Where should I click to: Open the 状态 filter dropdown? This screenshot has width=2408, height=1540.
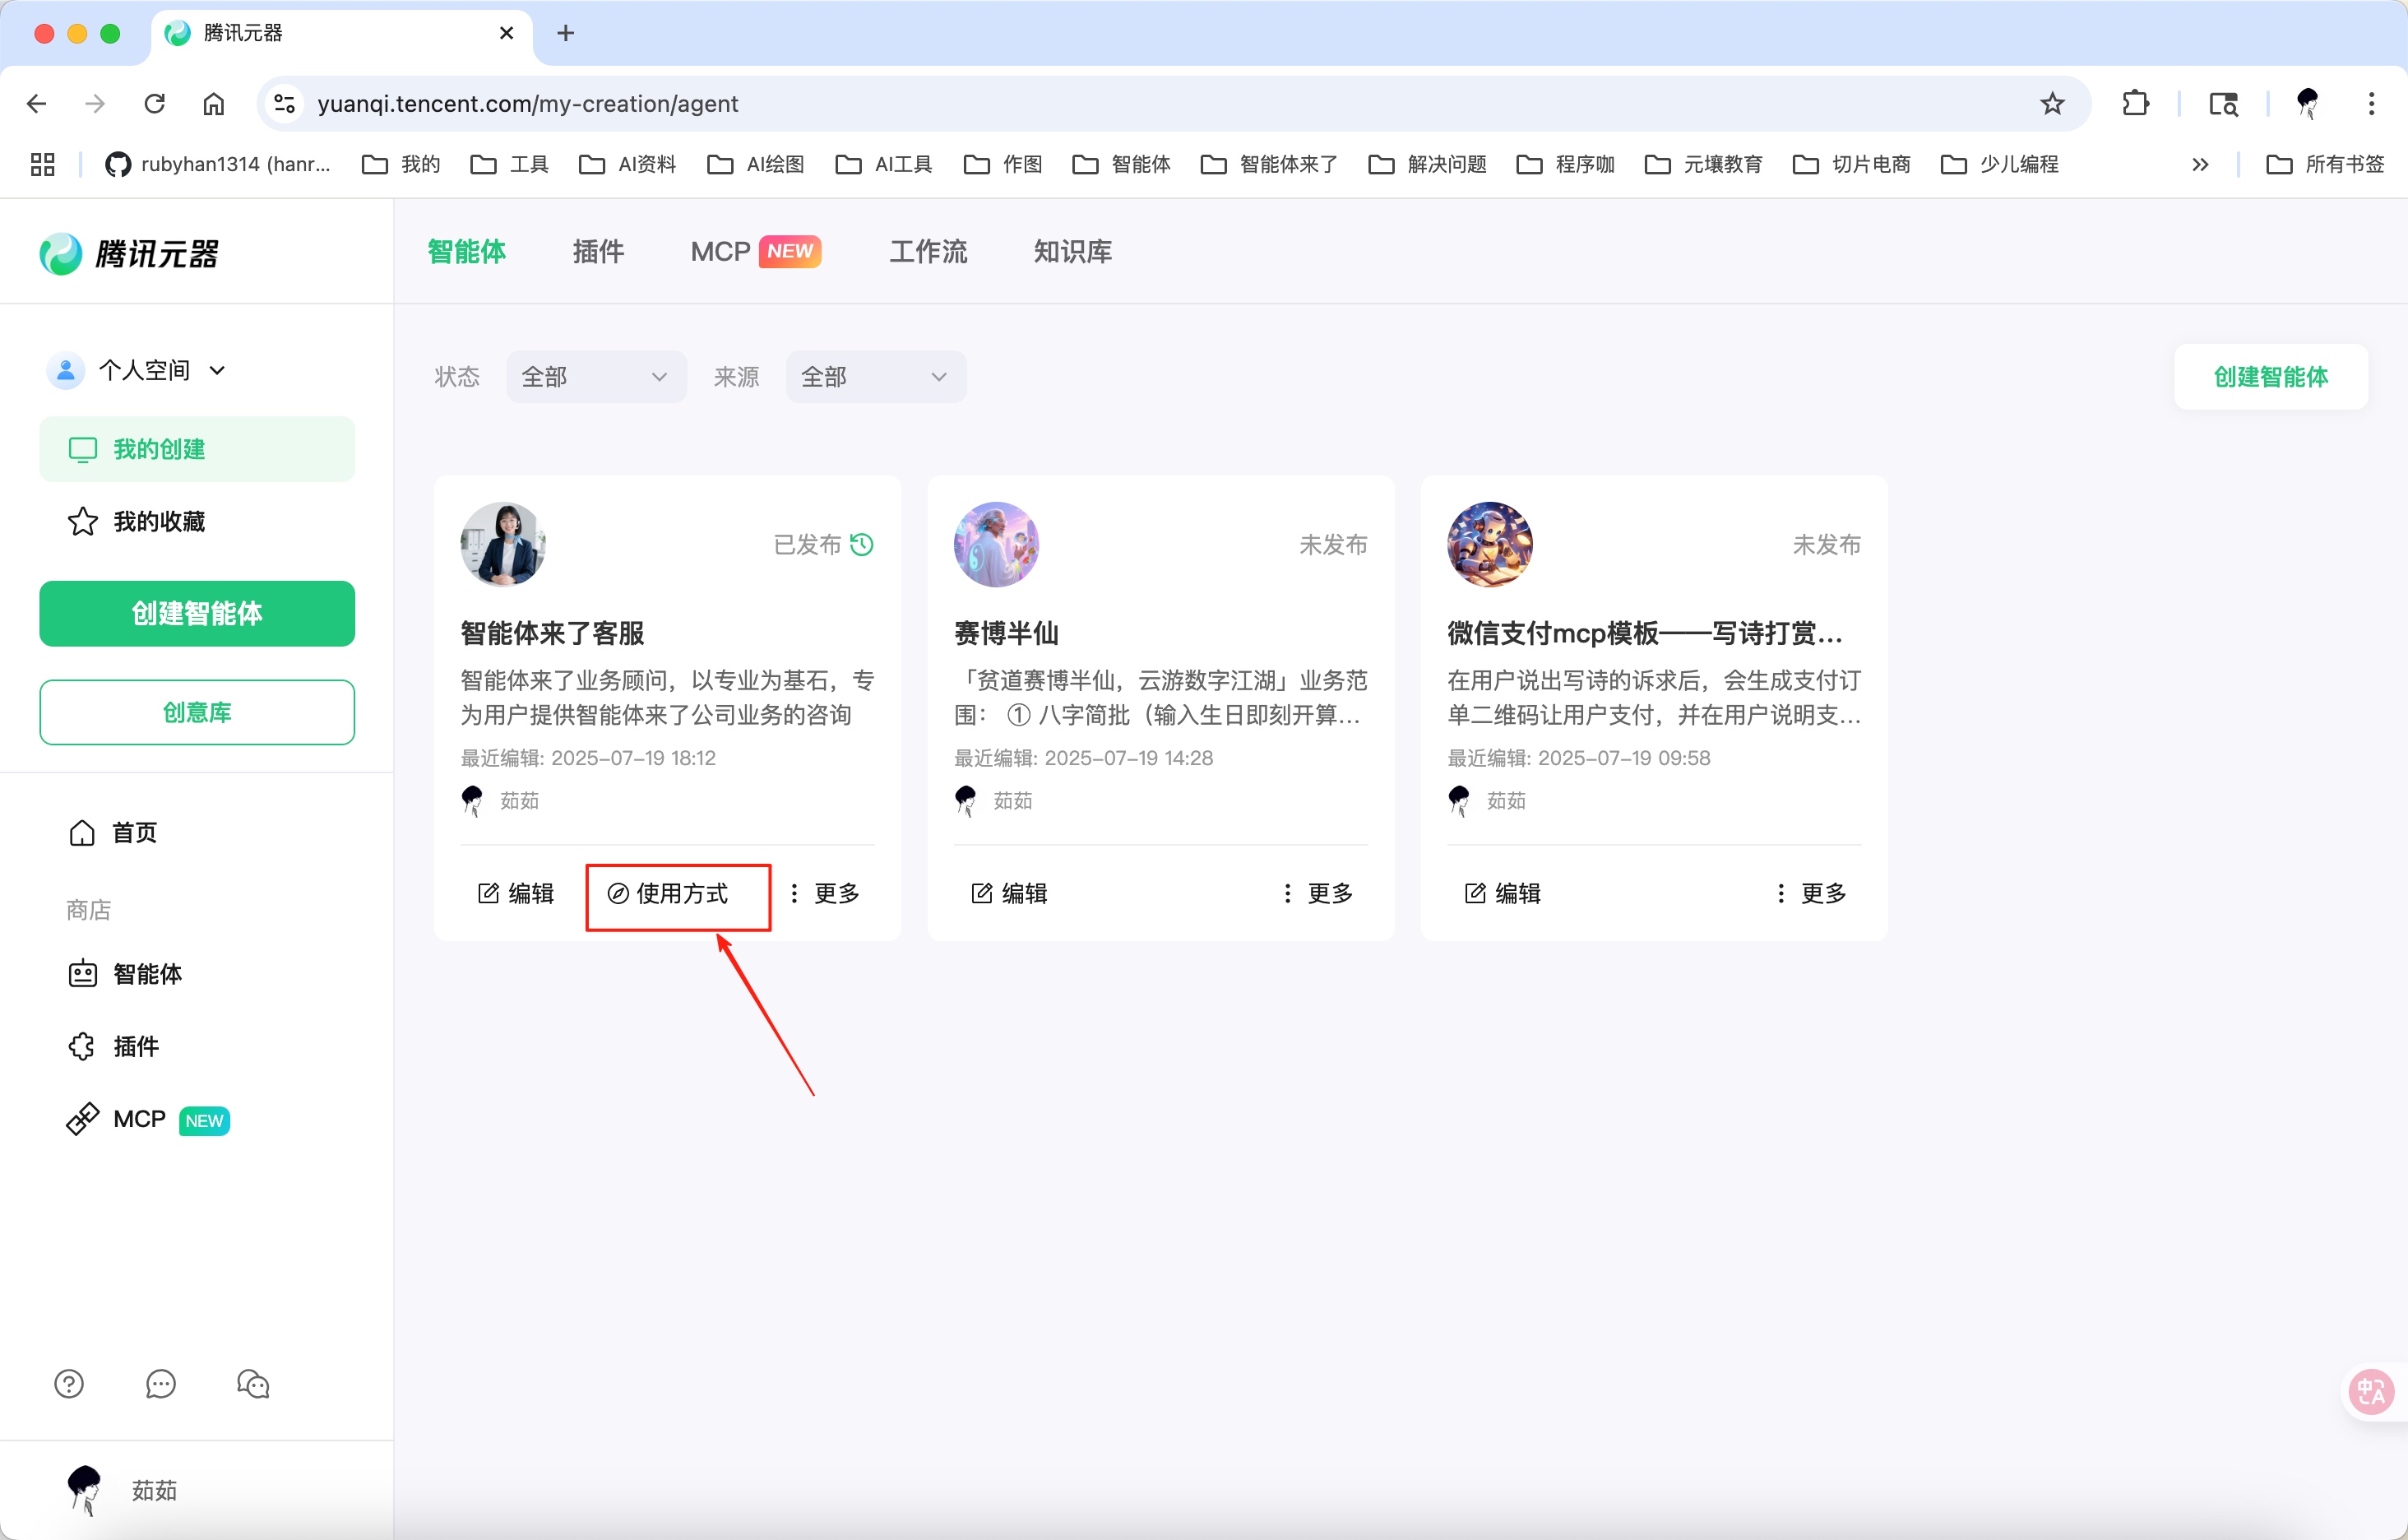596,377
